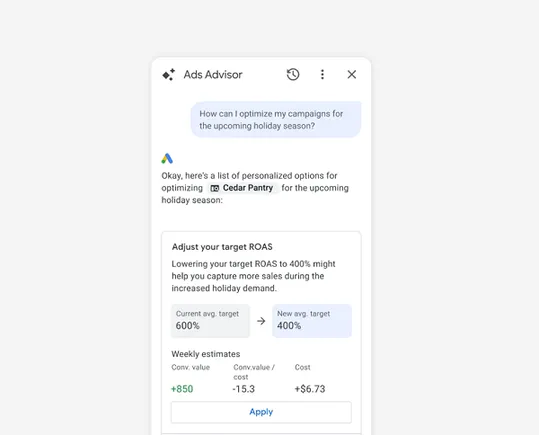Click the Ads Advisor sparkle icon
Image resolution: width=539 pixels, height=435 pixels.
(168, 75)
